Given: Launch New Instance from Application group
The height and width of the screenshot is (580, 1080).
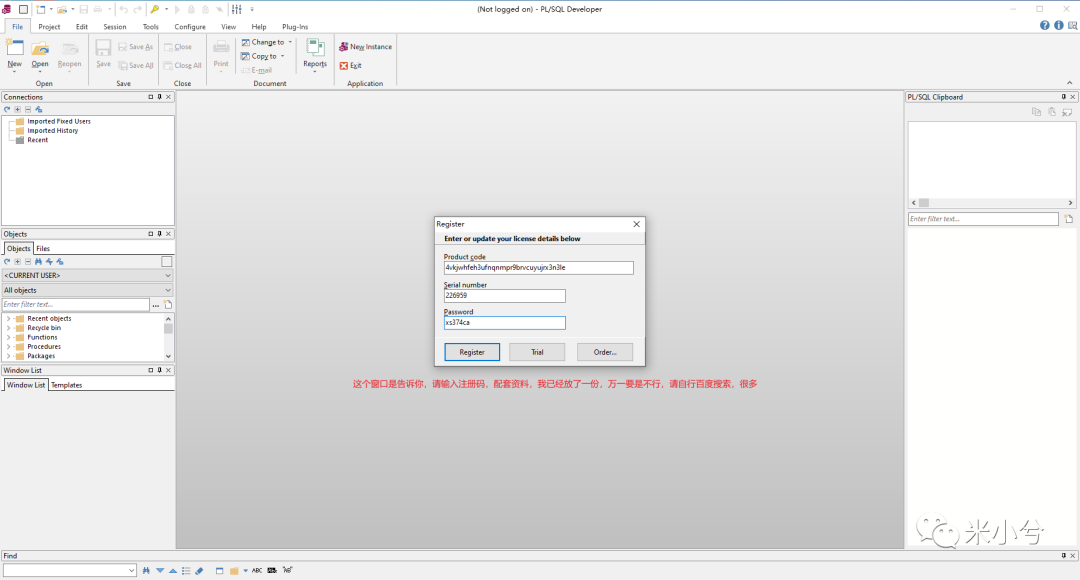Looking at the screenshot, I should point(366,47).
